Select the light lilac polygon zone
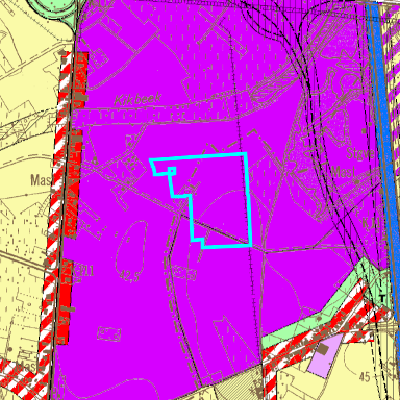 coord(325,357)
